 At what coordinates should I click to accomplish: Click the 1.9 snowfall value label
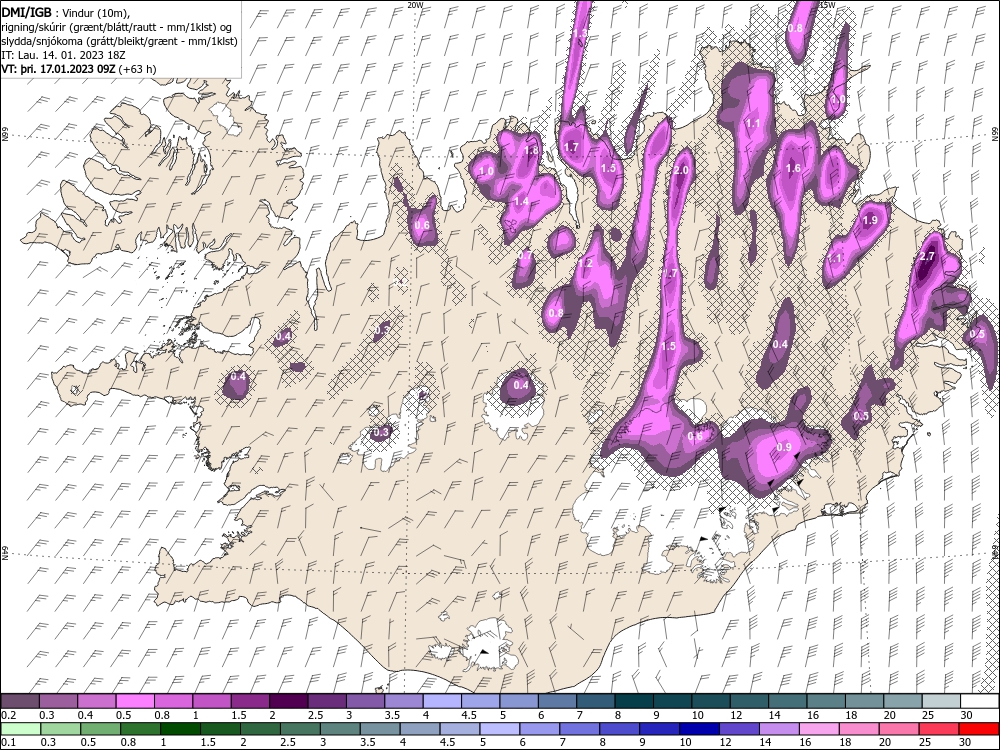870,220
